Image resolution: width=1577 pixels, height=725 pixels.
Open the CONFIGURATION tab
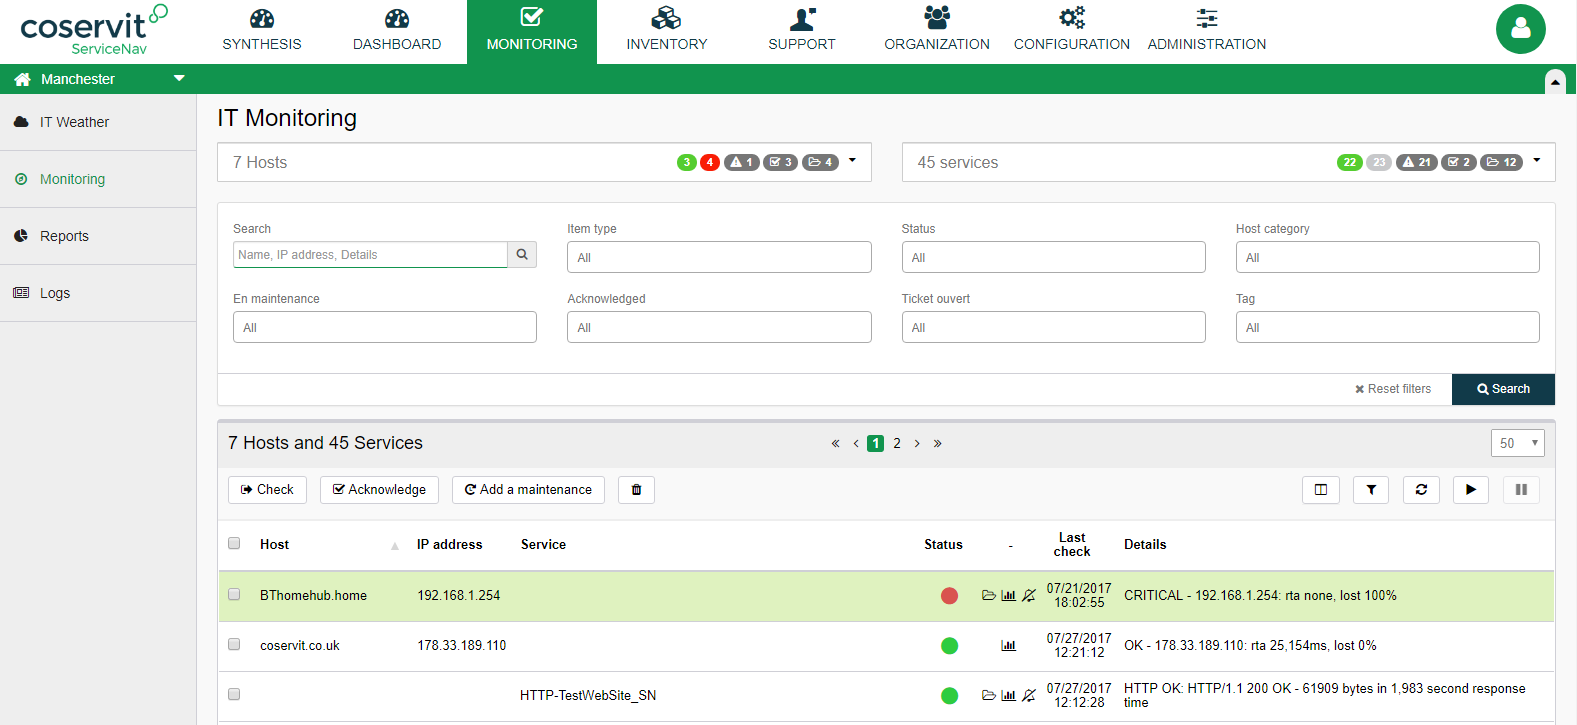pyautogui.click(x=1072, y=32)
